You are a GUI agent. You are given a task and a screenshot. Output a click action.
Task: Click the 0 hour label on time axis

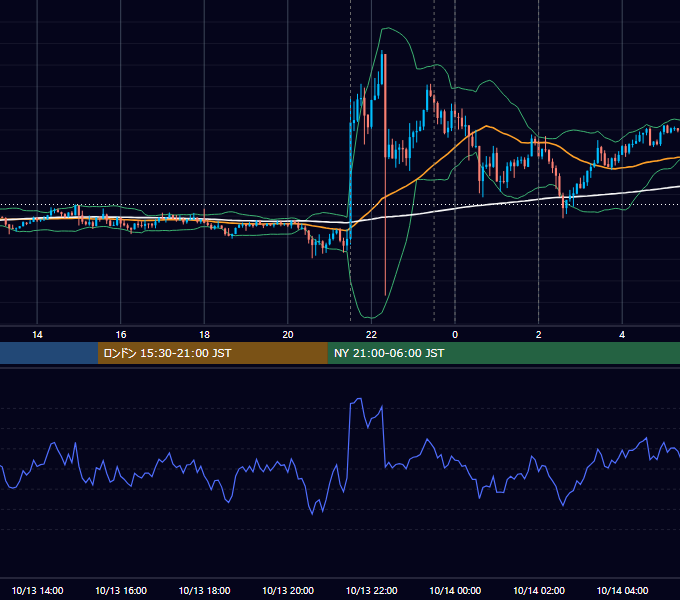pos(455,335)
